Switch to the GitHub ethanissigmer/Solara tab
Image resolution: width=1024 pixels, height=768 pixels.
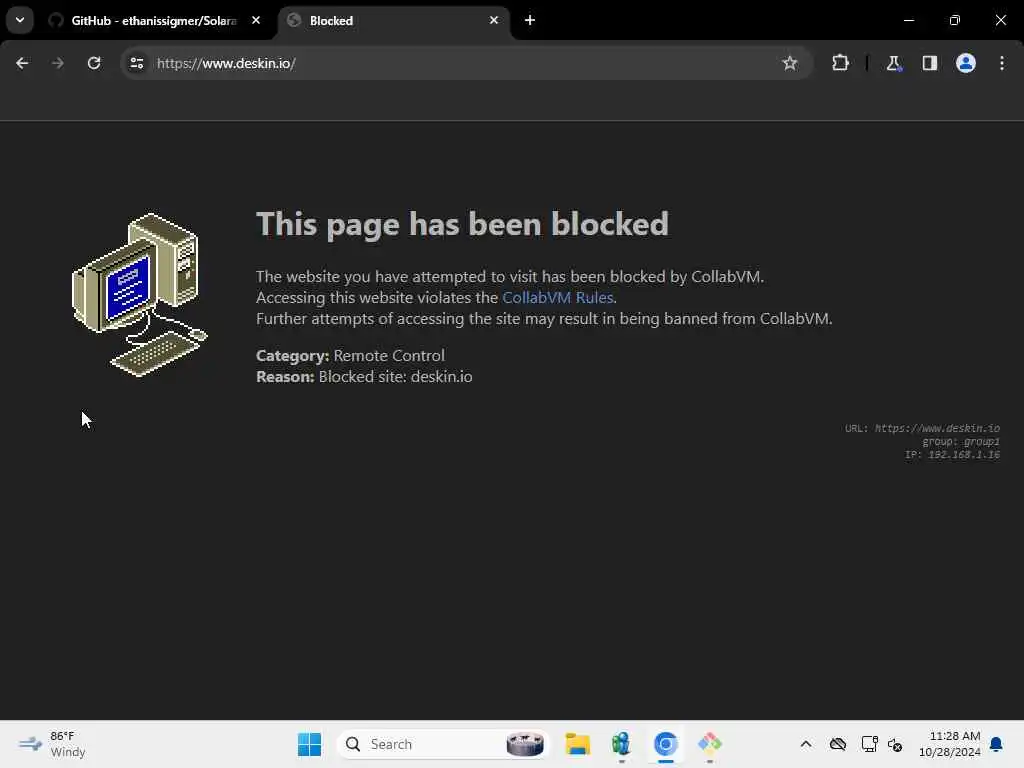[154, 21]
